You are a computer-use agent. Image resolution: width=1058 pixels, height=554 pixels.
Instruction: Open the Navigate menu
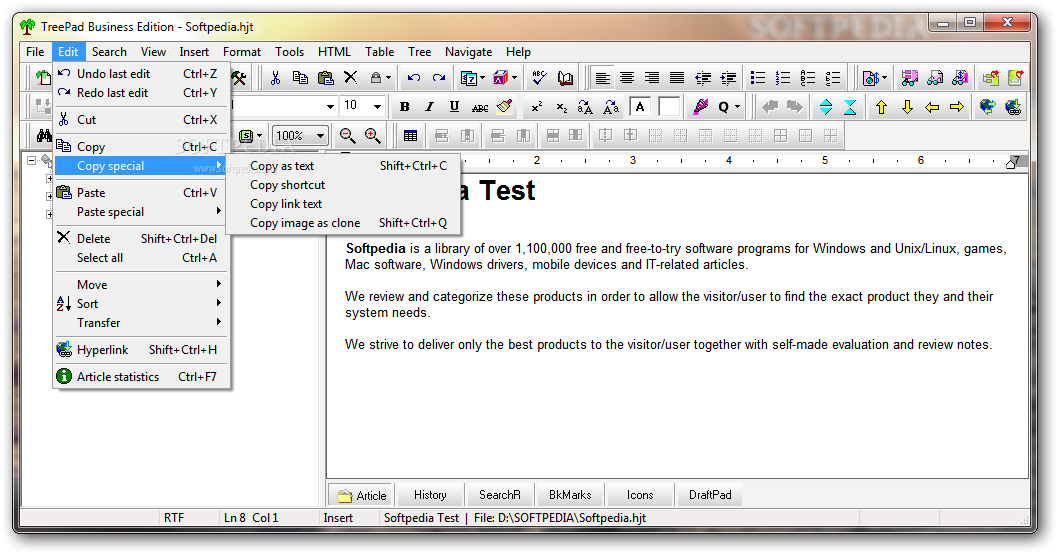pyautogui.click(x=468, y=52)
